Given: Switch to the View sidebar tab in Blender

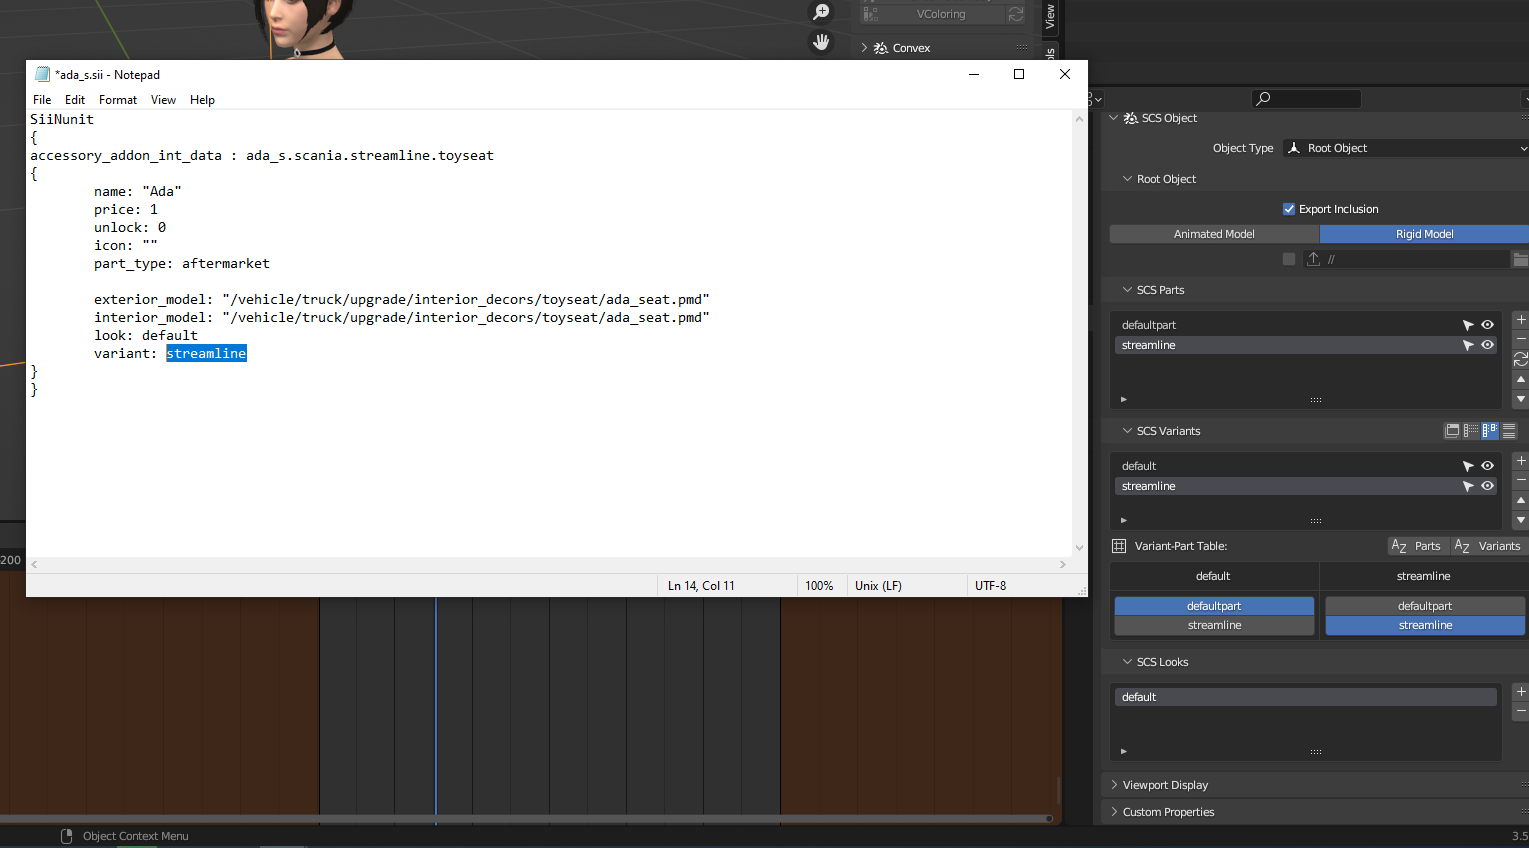Looking at the screenshot, I should 1050,16.
